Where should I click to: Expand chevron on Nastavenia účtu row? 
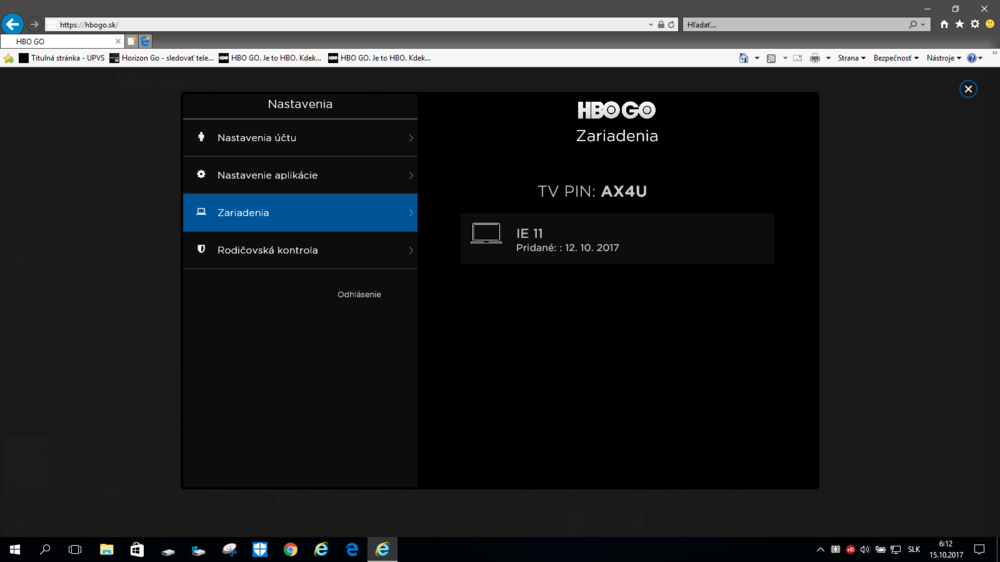(x=411, y=138)
